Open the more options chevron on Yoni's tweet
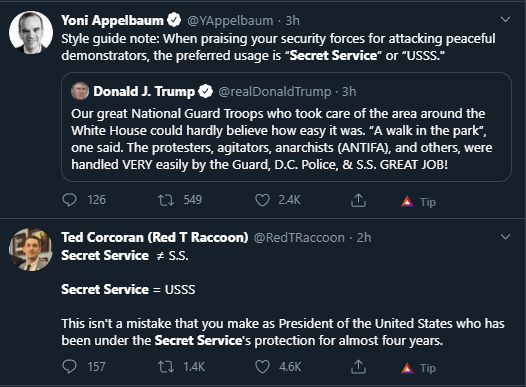 coord(505,19)
